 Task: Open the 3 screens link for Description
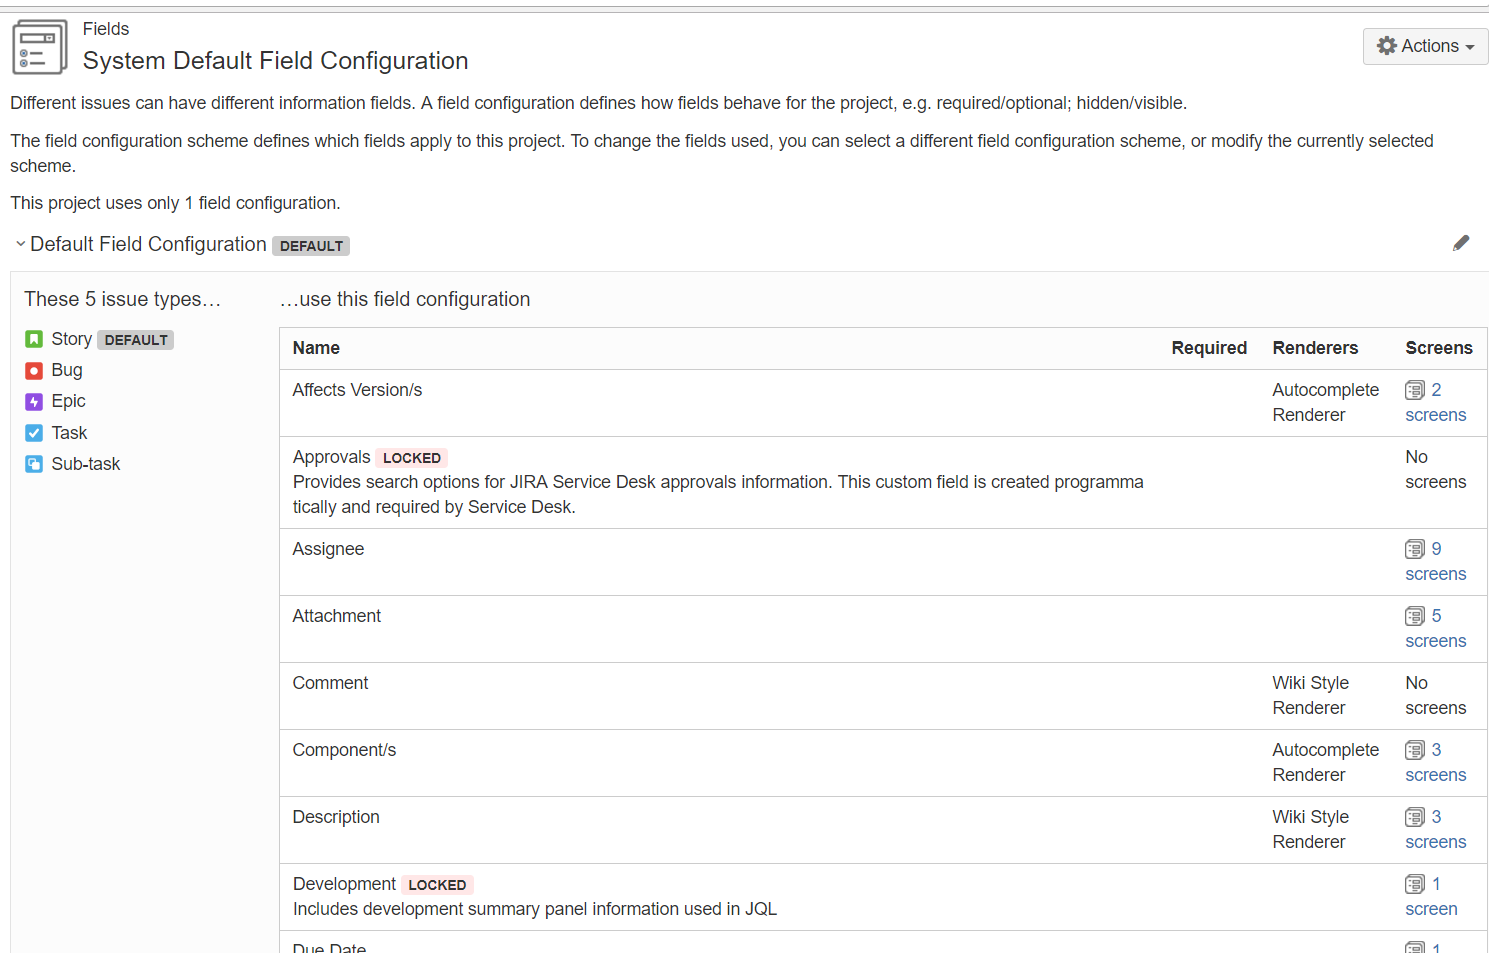1436,829
